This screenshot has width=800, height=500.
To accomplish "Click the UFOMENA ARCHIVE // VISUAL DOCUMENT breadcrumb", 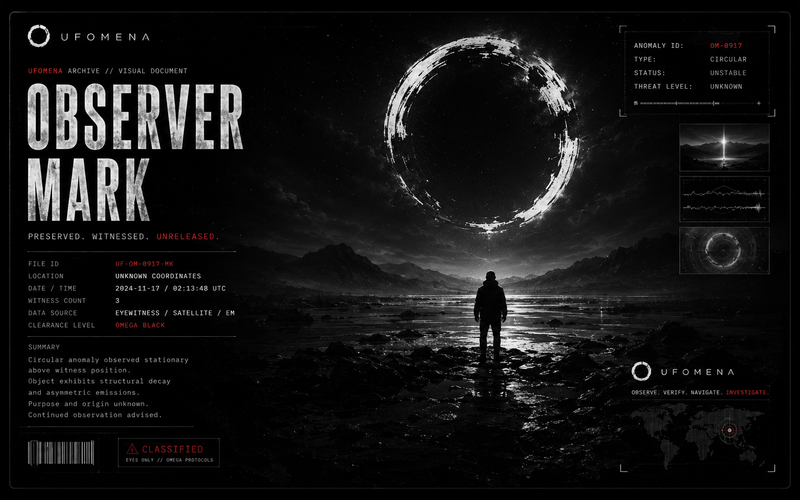I will coord(108,71).
